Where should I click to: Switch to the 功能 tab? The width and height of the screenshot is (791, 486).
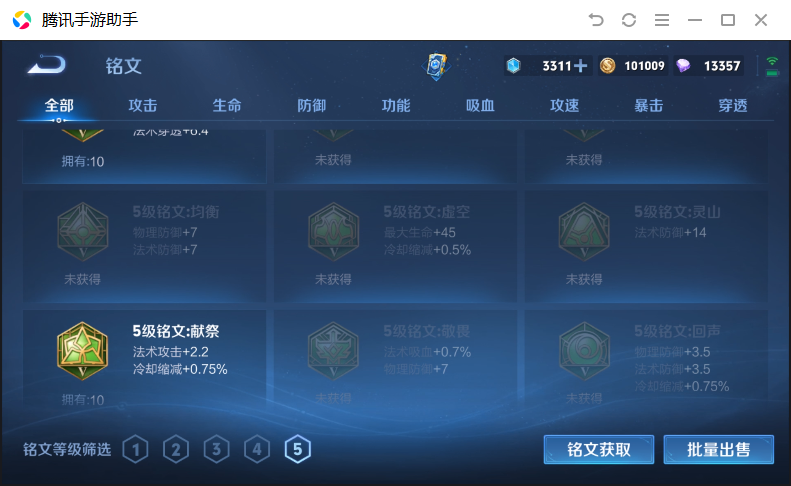coord(396,105)
